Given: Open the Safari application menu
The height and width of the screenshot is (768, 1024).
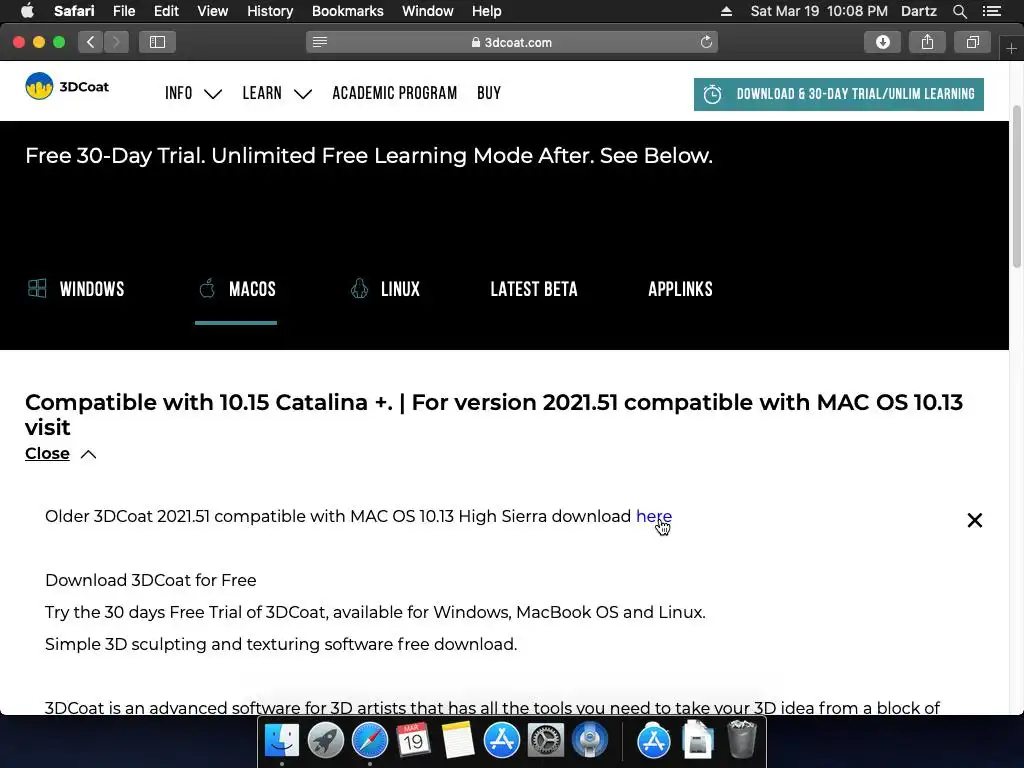Looking at the screenshot, I should [x=74, y=11].
